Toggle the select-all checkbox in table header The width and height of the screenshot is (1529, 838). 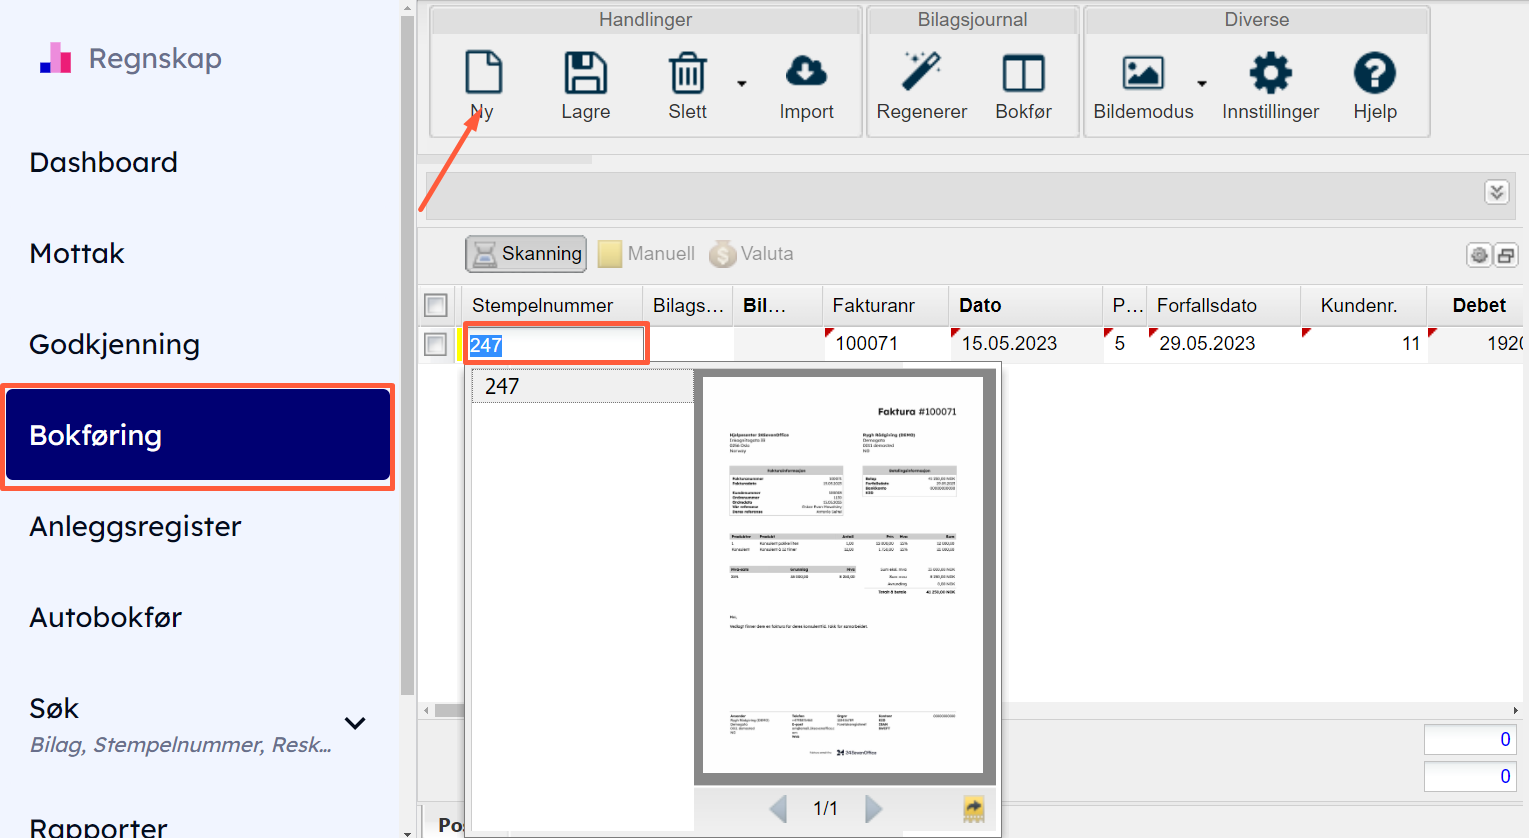click(x=436, y=305)
